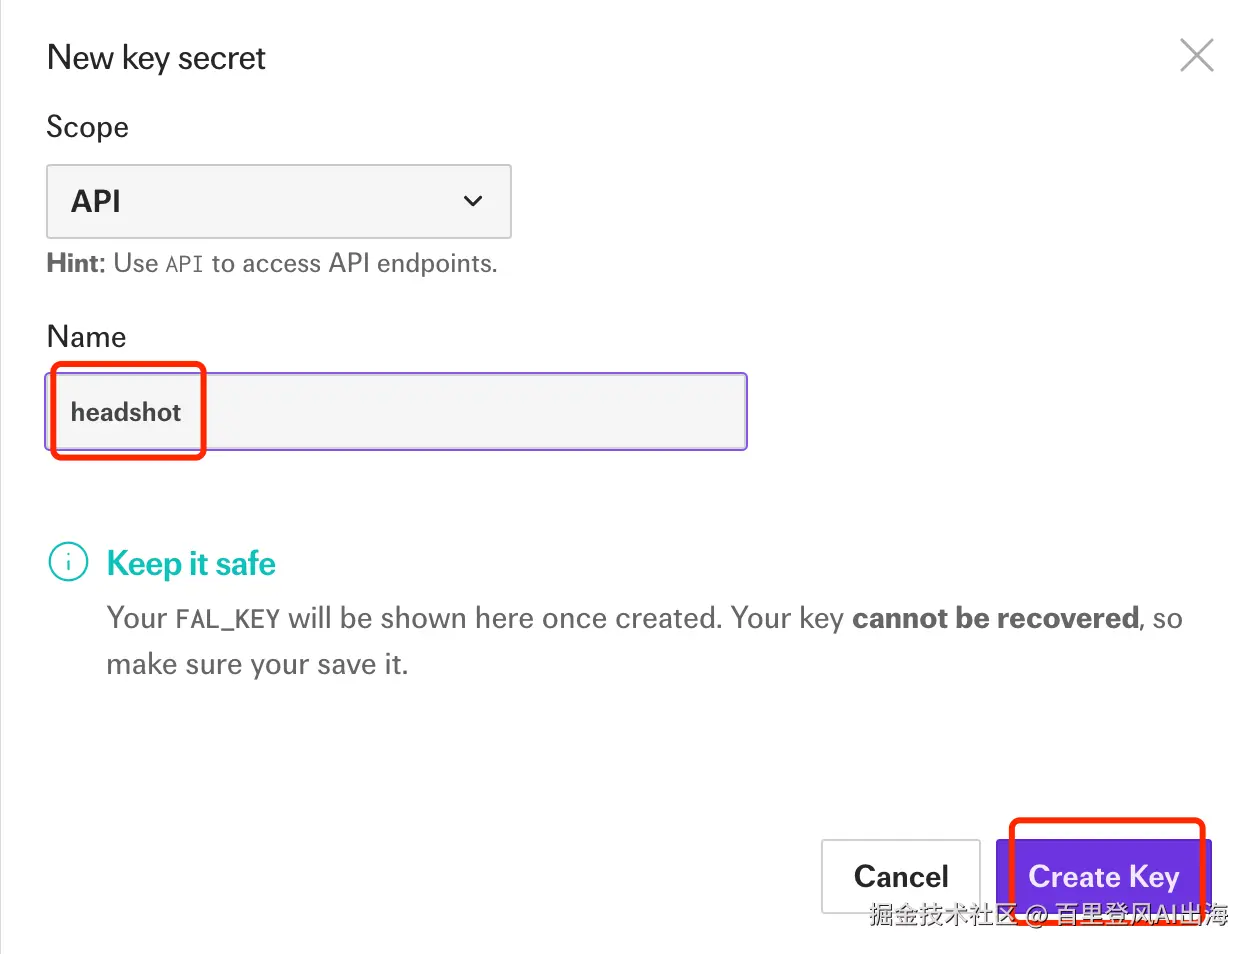Expand the chevron arrow in Scope selector

pyautogui.click(x=473, y=201)
